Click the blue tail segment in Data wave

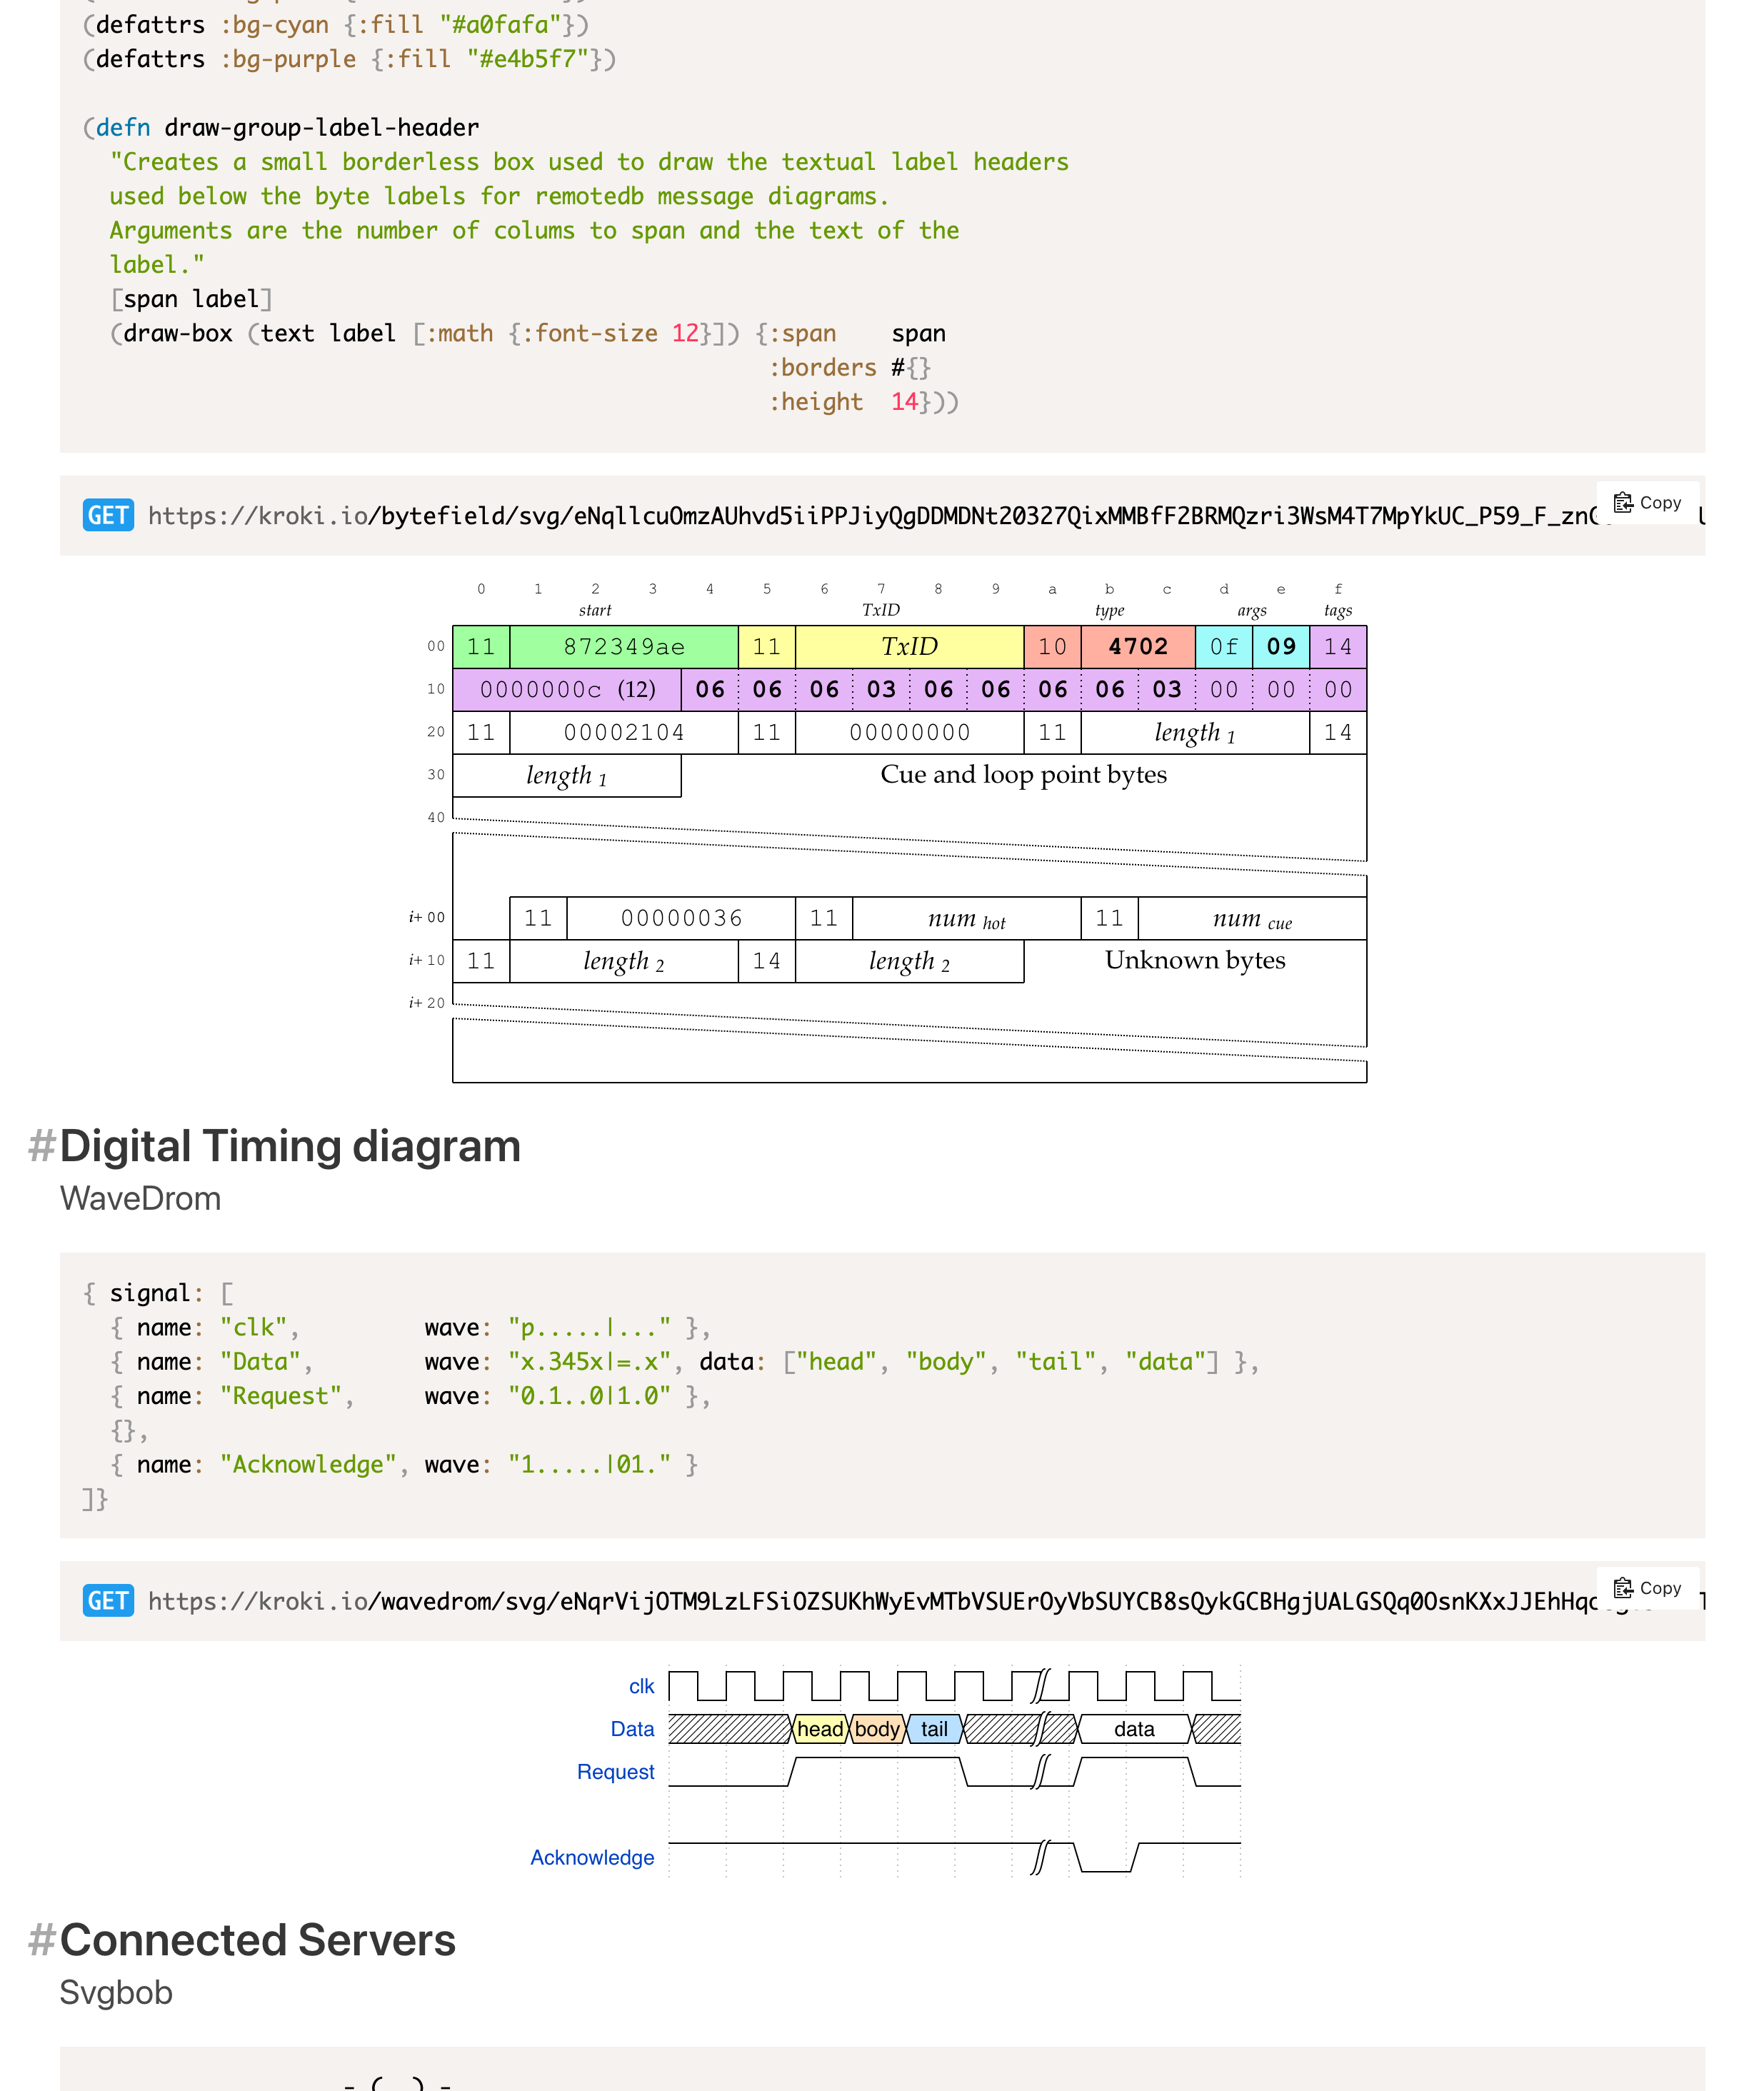click(934, 1729)
